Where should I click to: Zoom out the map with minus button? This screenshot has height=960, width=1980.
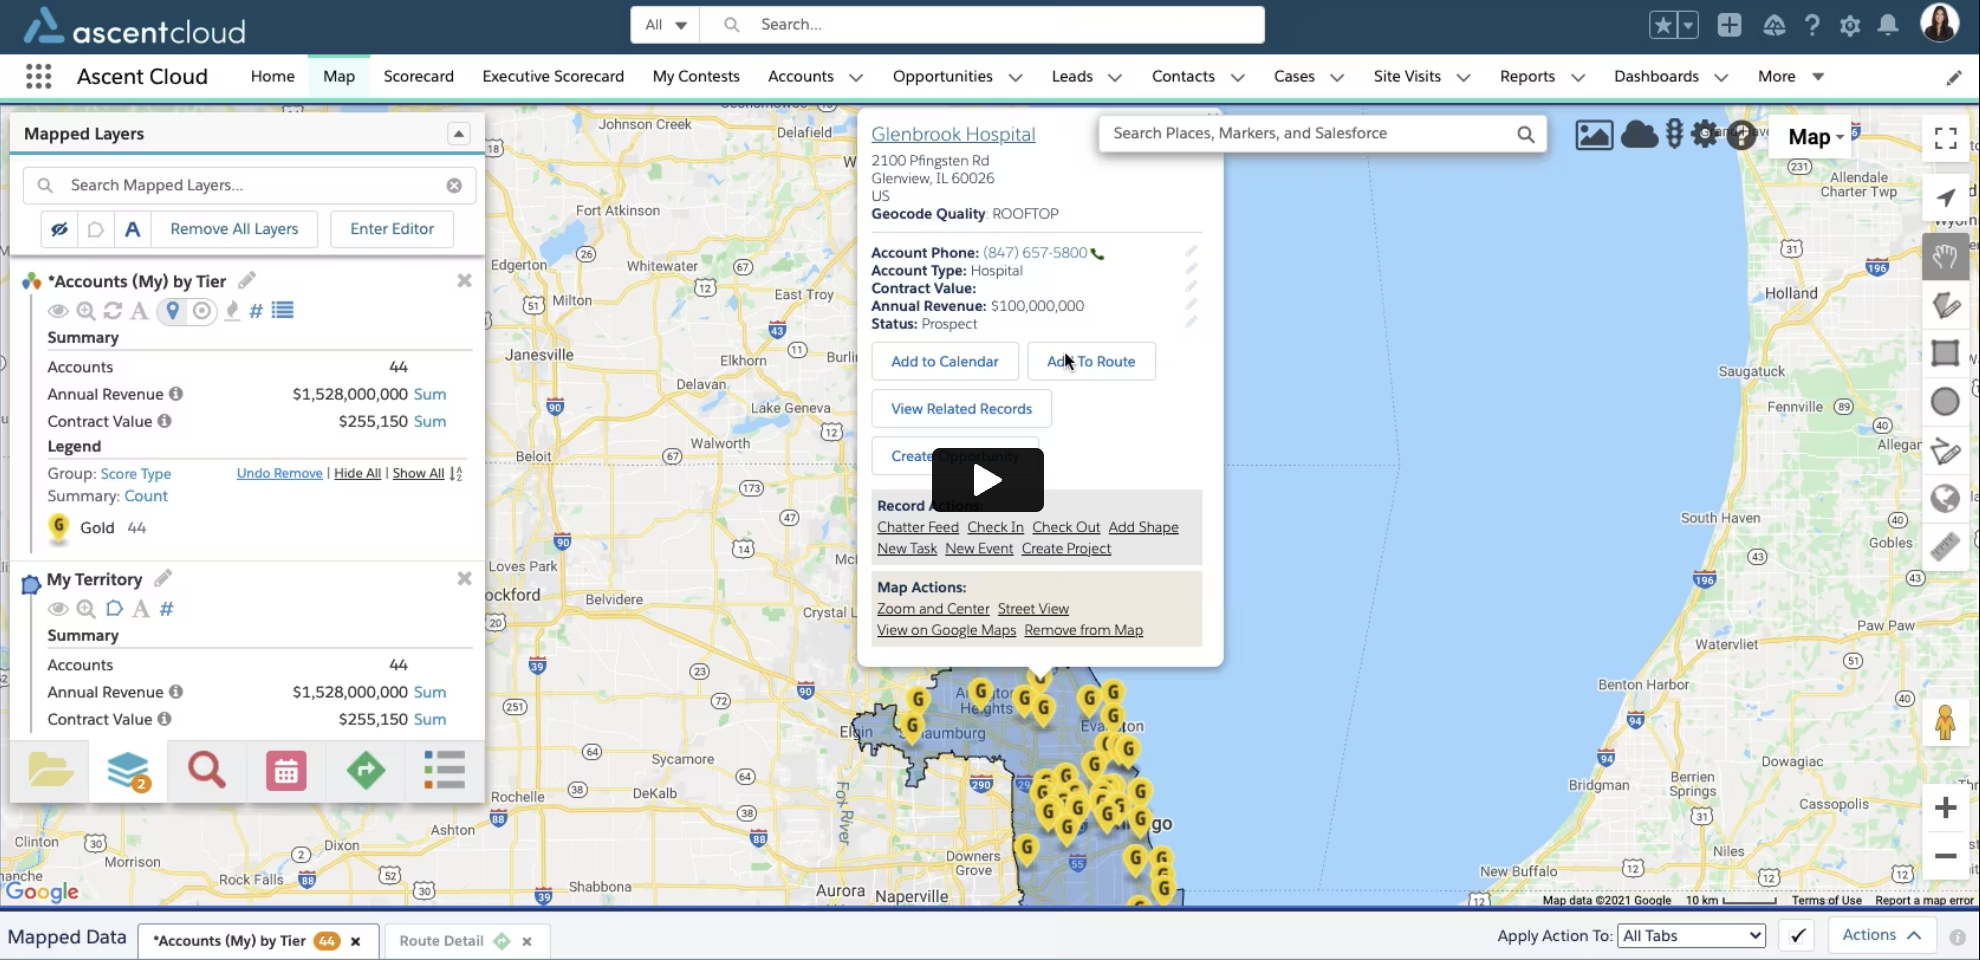pyautogui.click(x=1945, y=856)
